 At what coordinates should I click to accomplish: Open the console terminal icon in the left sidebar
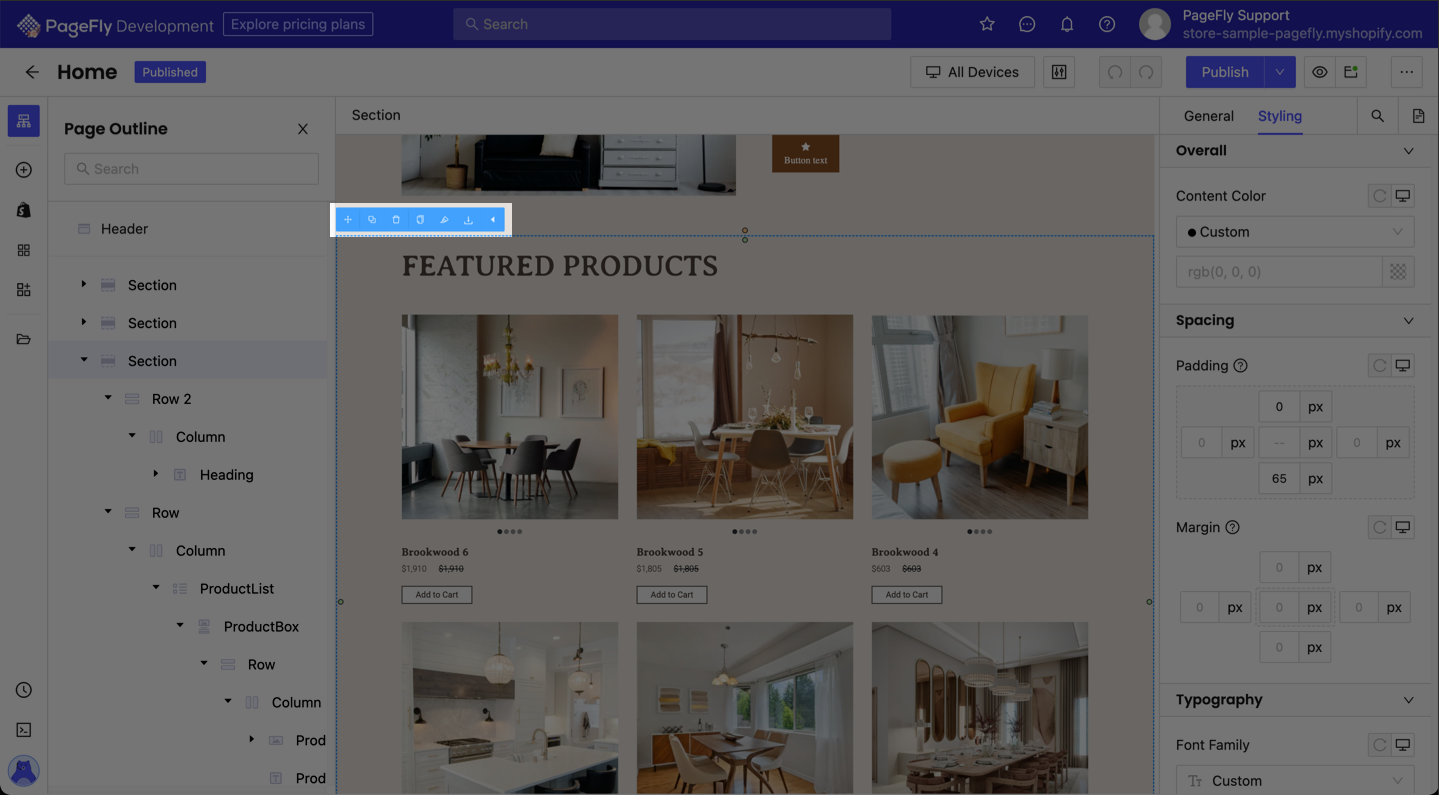click(x=24, y=730)
